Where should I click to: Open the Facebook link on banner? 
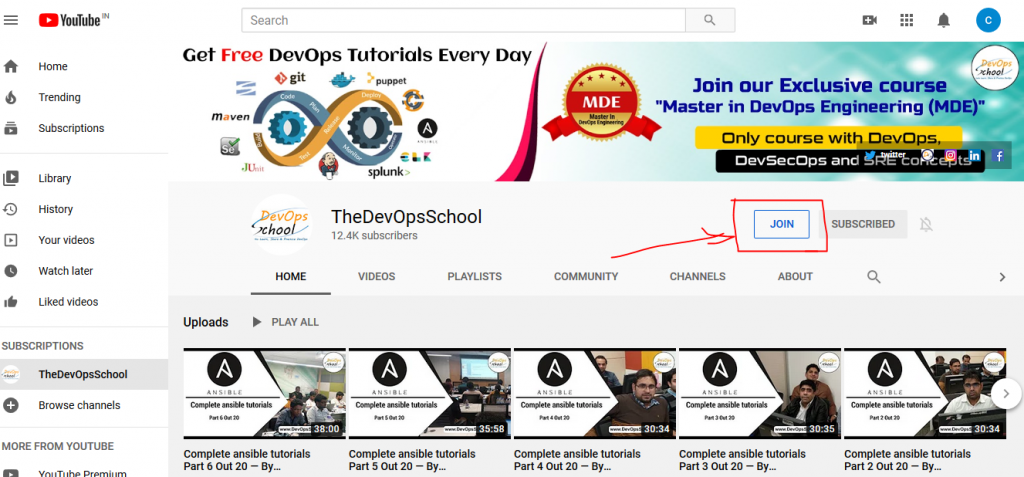[999, 156]
